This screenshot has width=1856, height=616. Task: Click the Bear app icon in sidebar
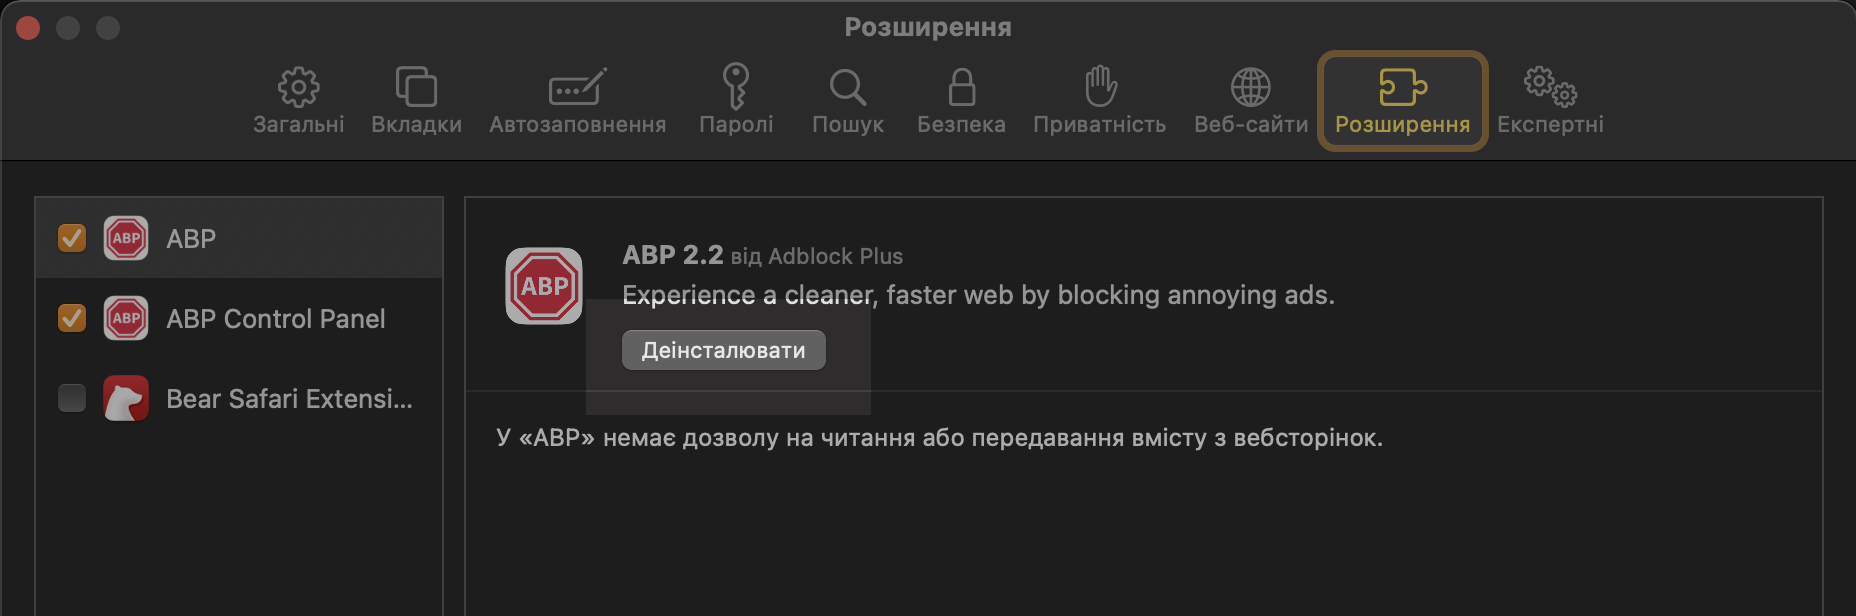126,398
